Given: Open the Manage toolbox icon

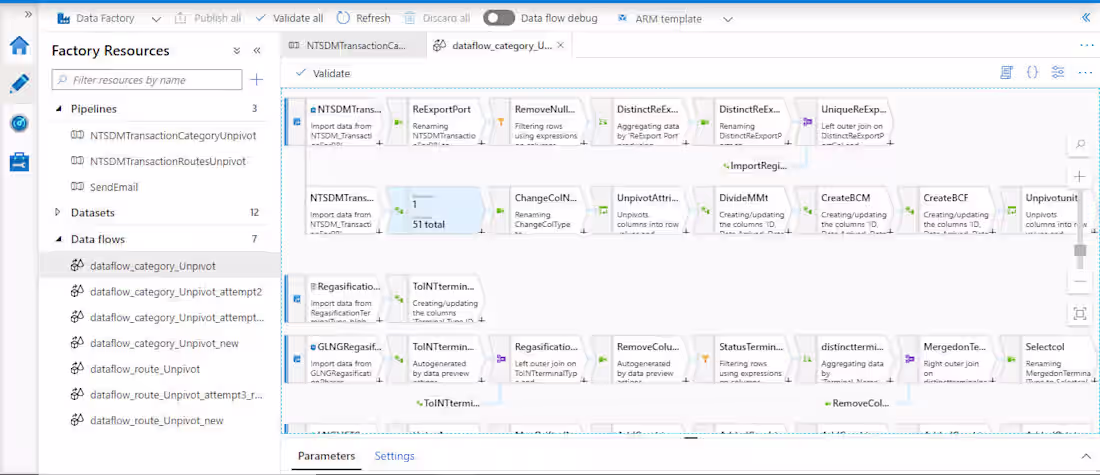Looking at the screenshot, I should [x=19, y=162].
